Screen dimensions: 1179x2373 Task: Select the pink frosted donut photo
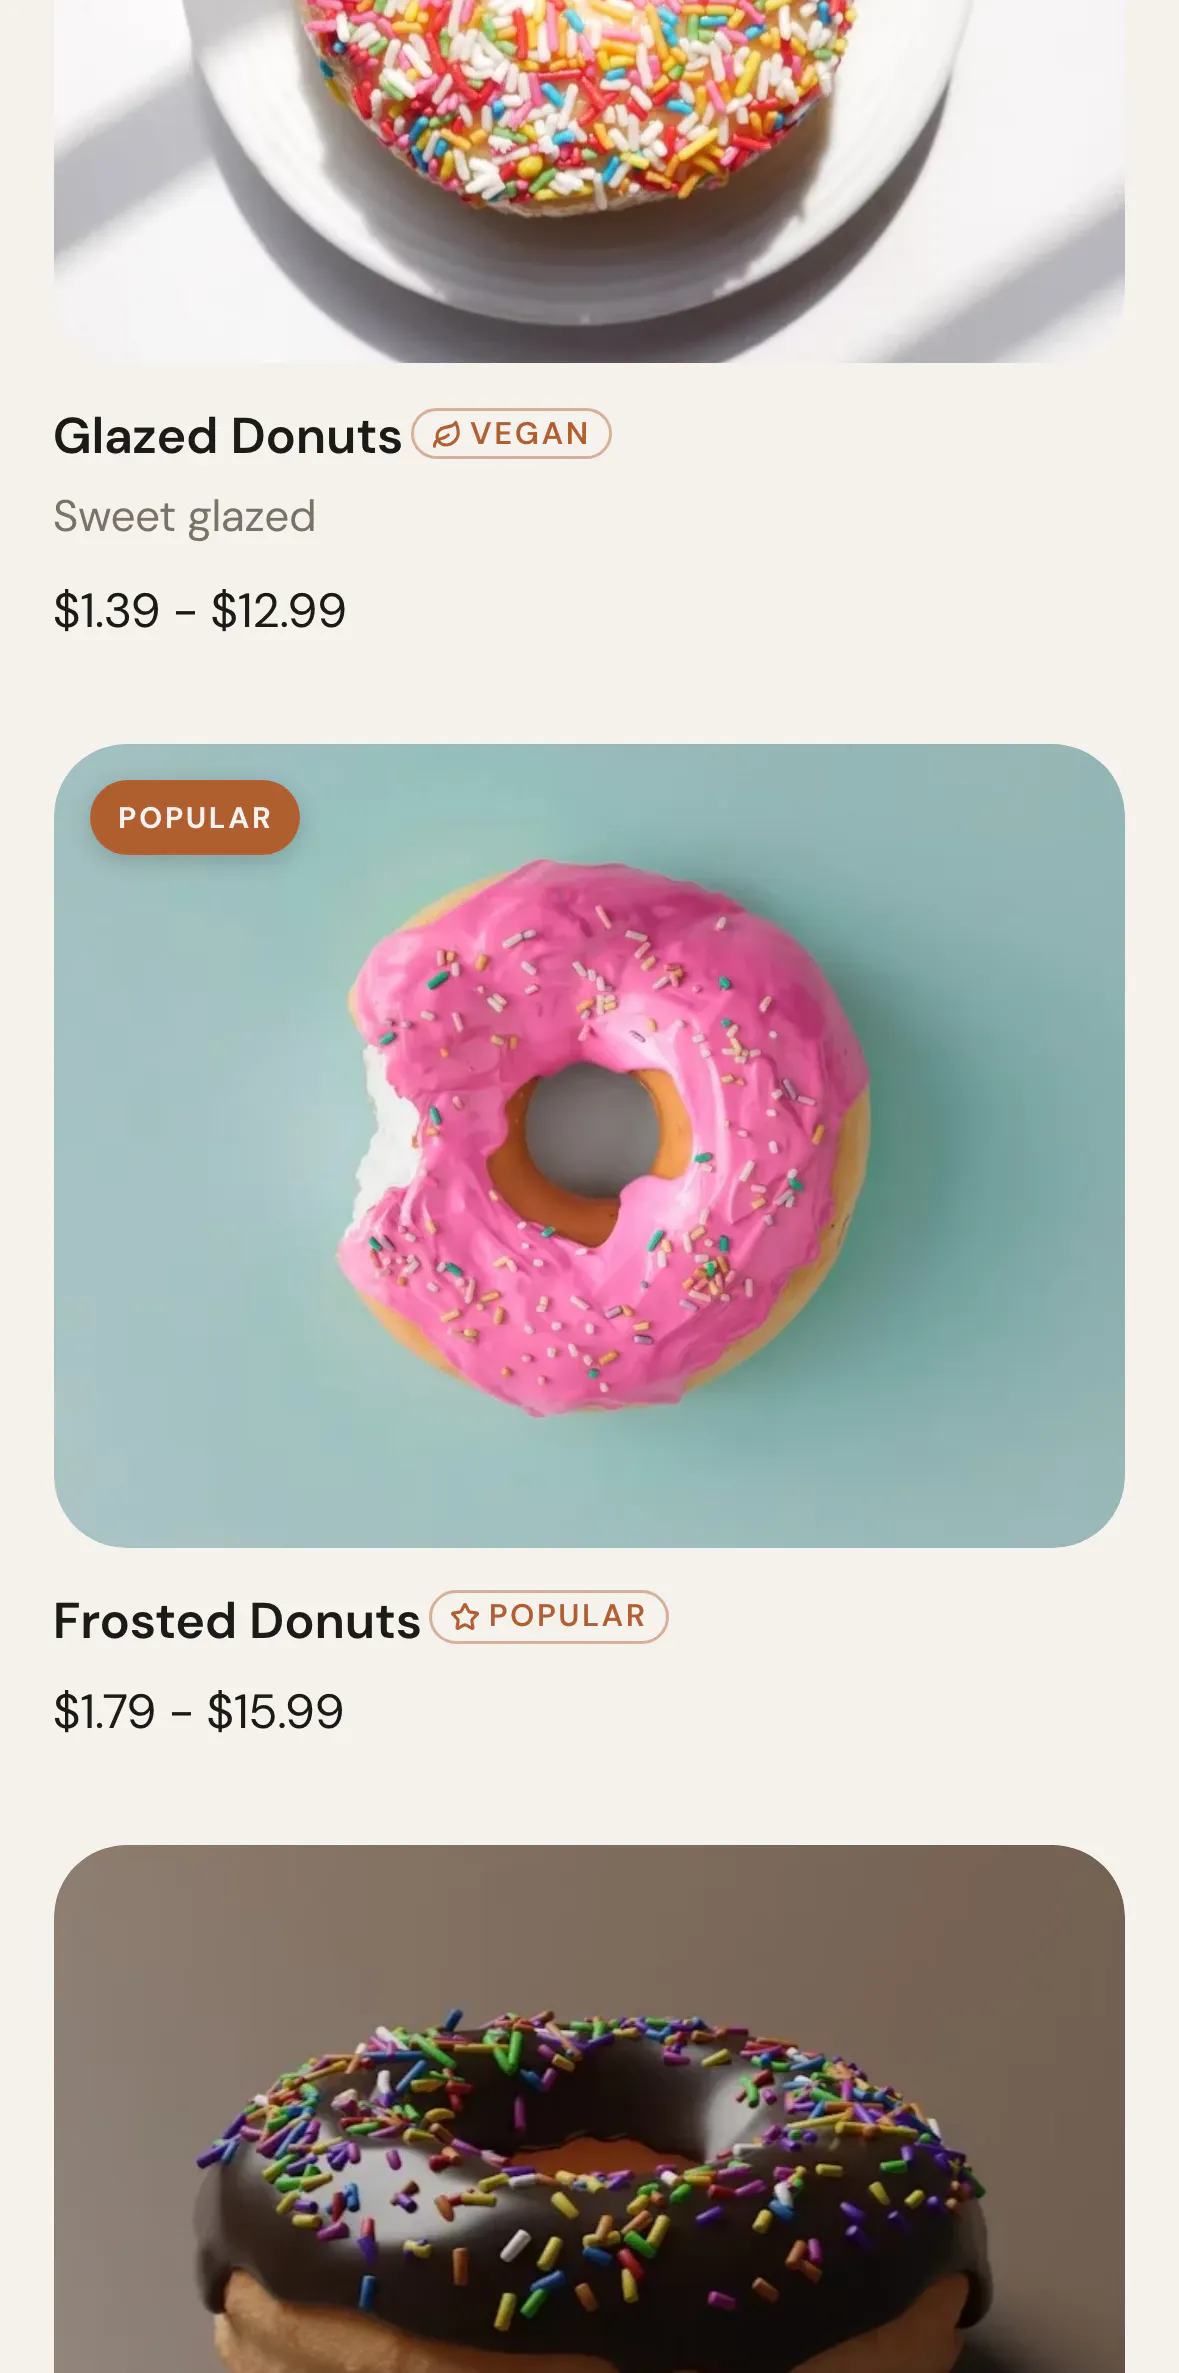coord(589,1146)
